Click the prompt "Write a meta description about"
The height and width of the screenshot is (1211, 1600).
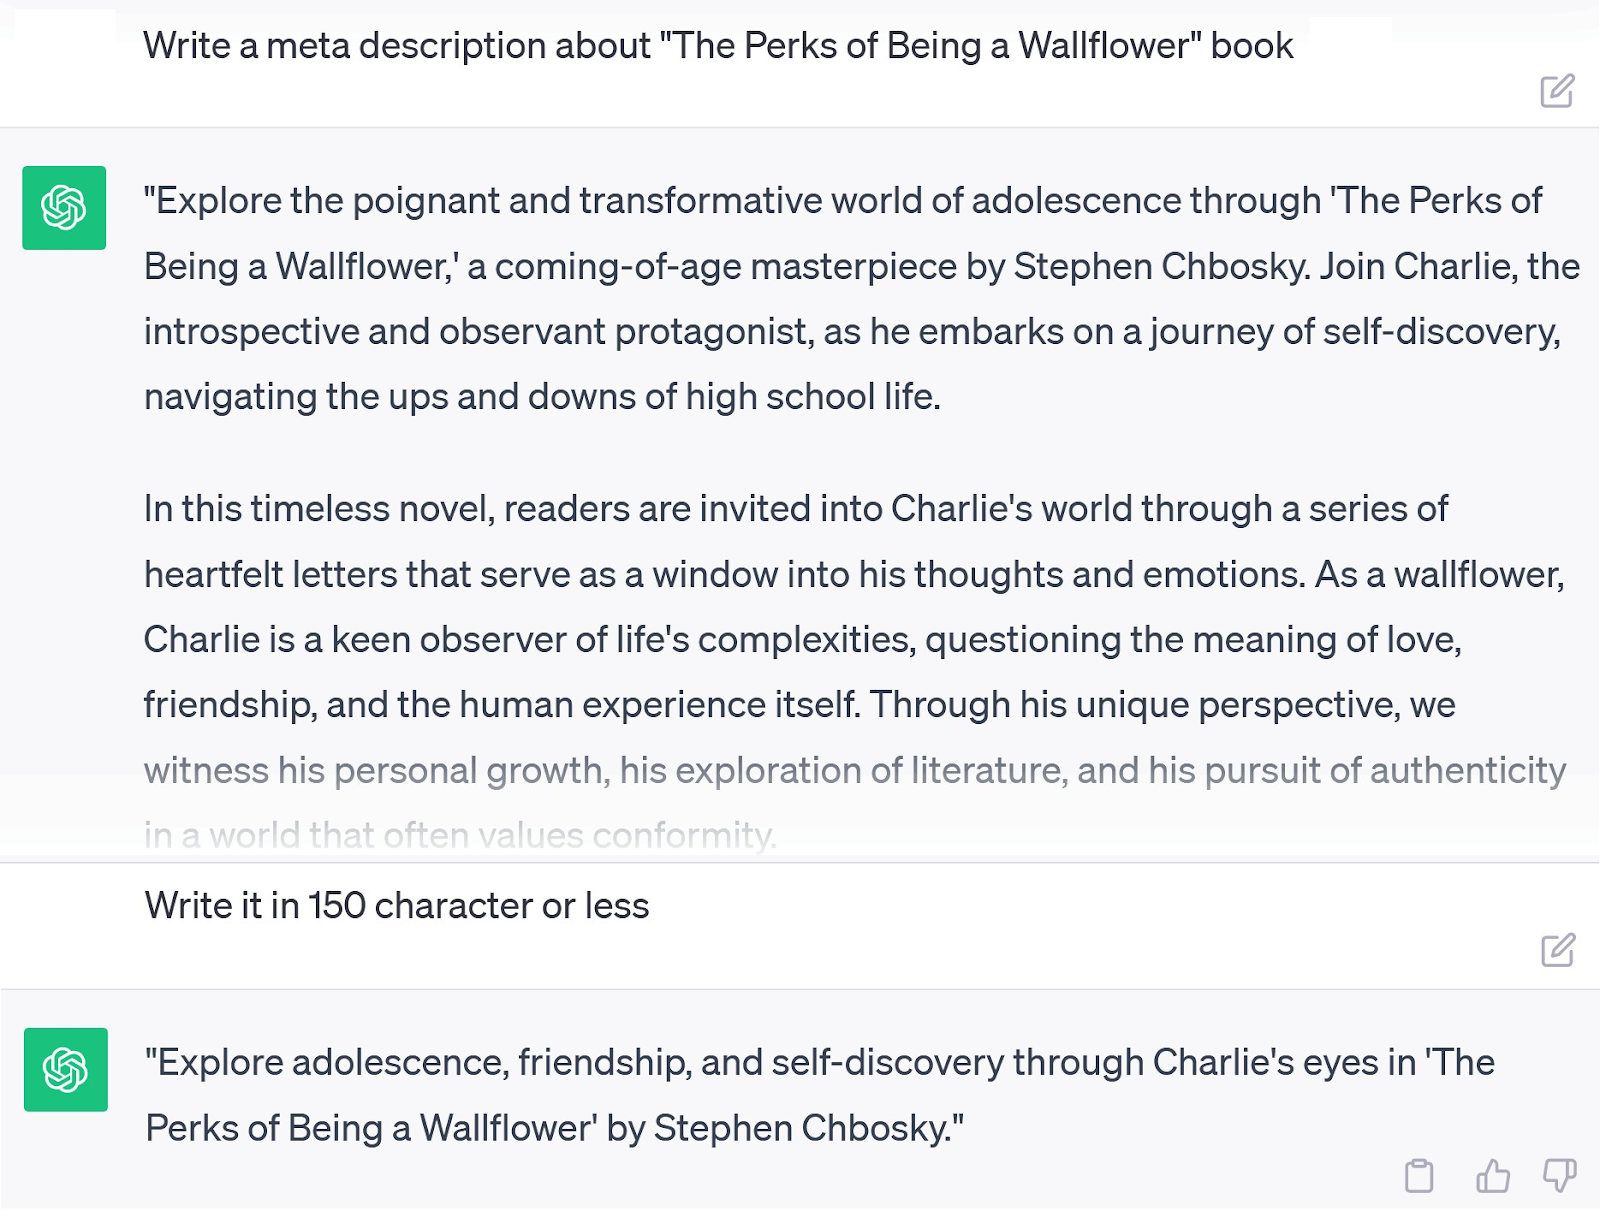[717, 46]
